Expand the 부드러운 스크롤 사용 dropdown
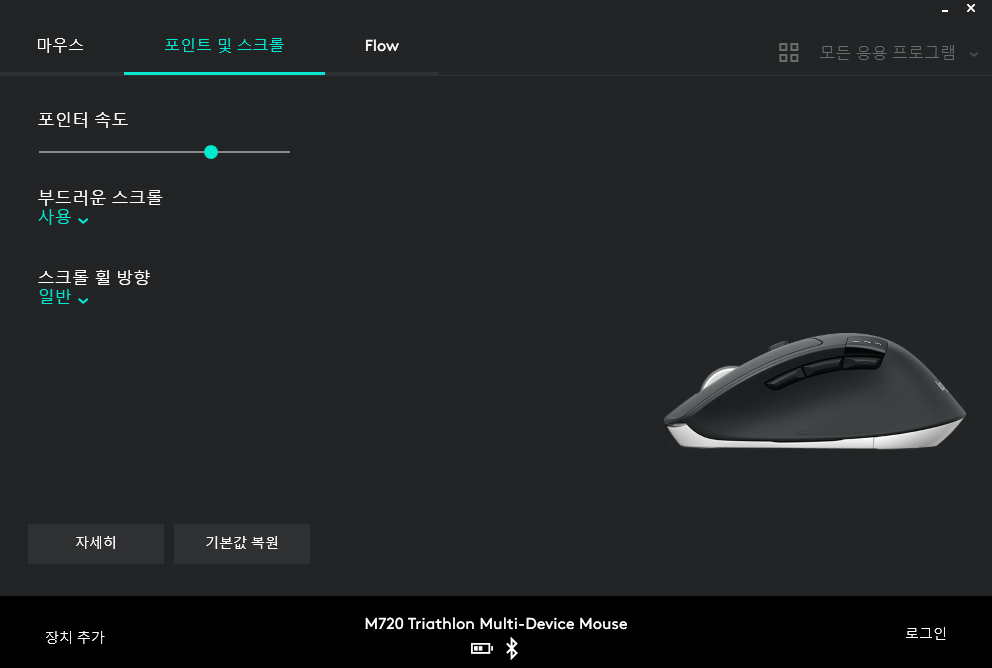 click(x=63, y=218)
